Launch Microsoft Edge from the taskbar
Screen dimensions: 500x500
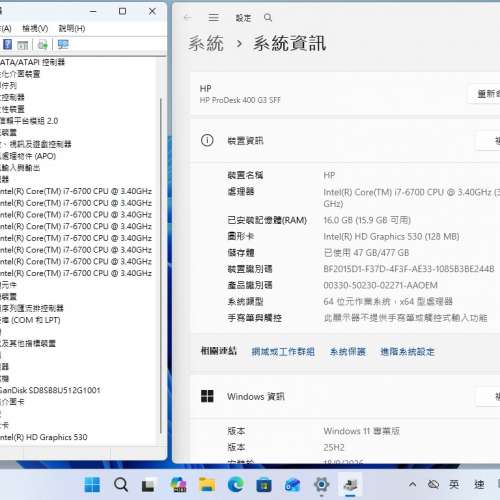coord(235,484)
